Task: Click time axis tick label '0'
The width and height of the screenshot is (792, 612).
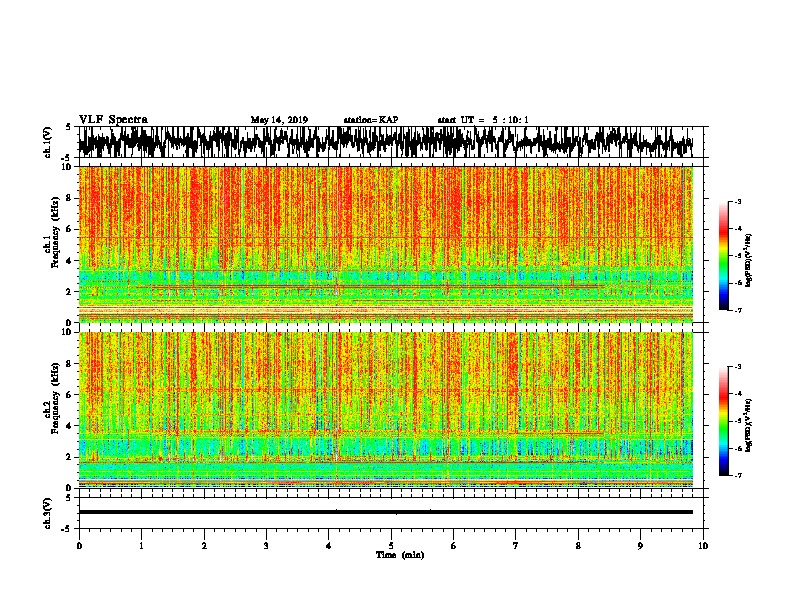Action: pyautogui.click(x=79, y=546)
